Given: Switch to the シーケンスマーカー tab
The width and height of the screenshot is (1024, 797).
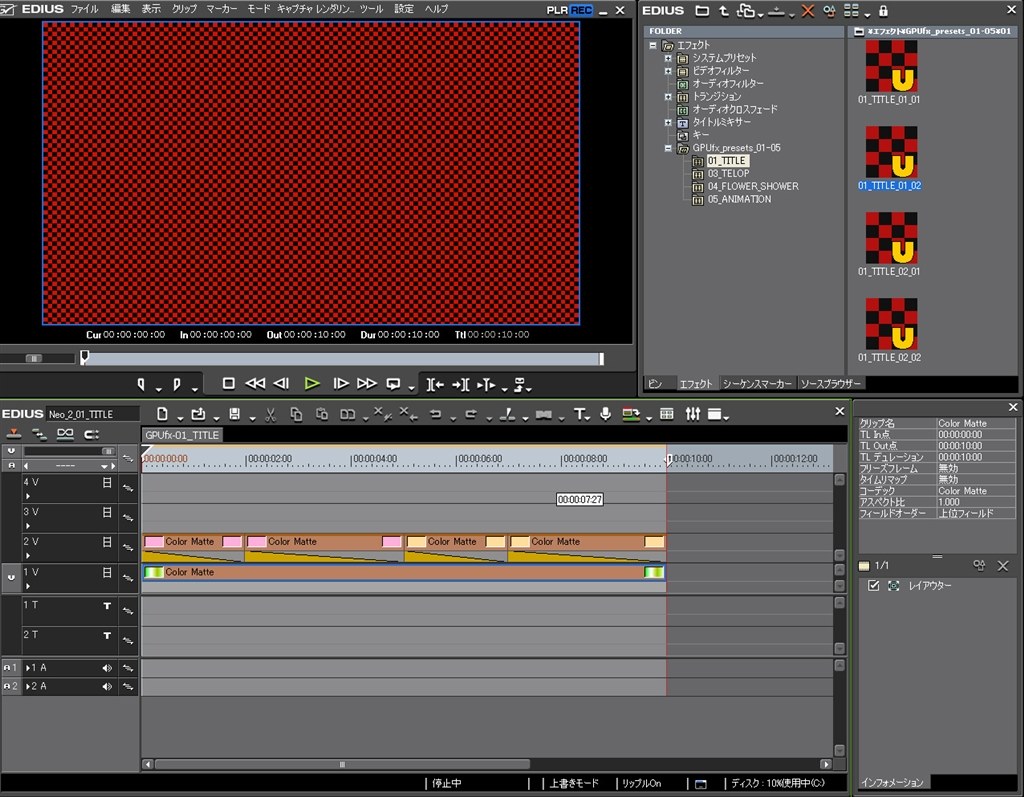Looking at the screenshot, I should tap(757, 384).
